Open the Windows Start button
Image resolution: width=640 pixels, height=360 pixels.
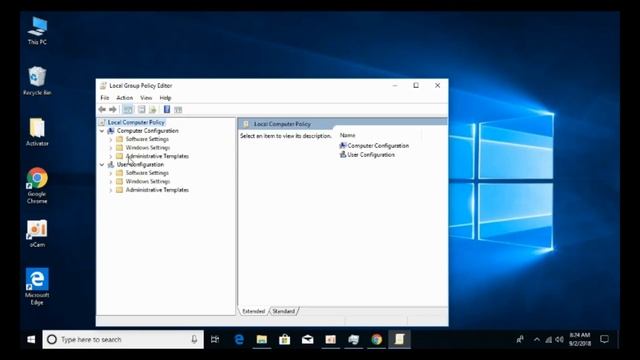coord(31,339)
